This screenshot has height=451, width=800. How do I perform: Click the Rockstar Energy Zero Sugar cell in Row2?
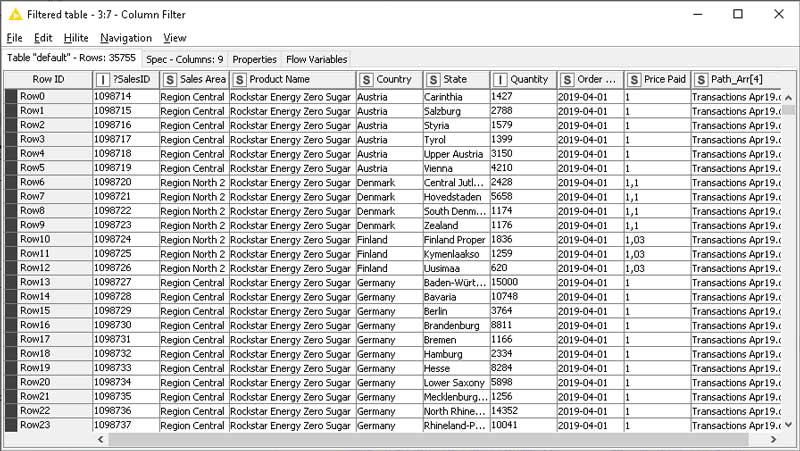pos(292,125)
